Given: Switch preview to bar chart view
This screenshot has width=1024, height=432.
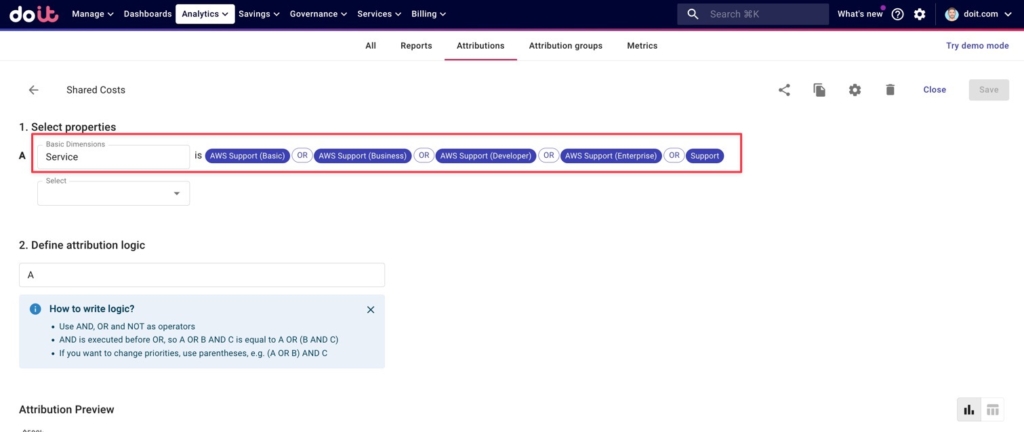Looking at the screenshot, I should pos(968,409).
